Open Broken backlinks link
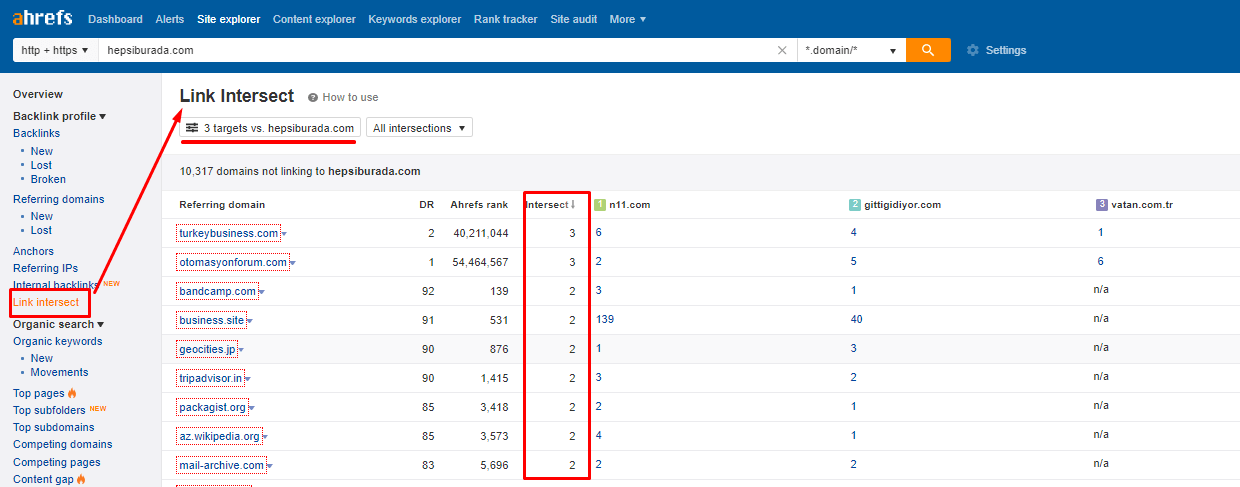 click(x=48, y=179)
